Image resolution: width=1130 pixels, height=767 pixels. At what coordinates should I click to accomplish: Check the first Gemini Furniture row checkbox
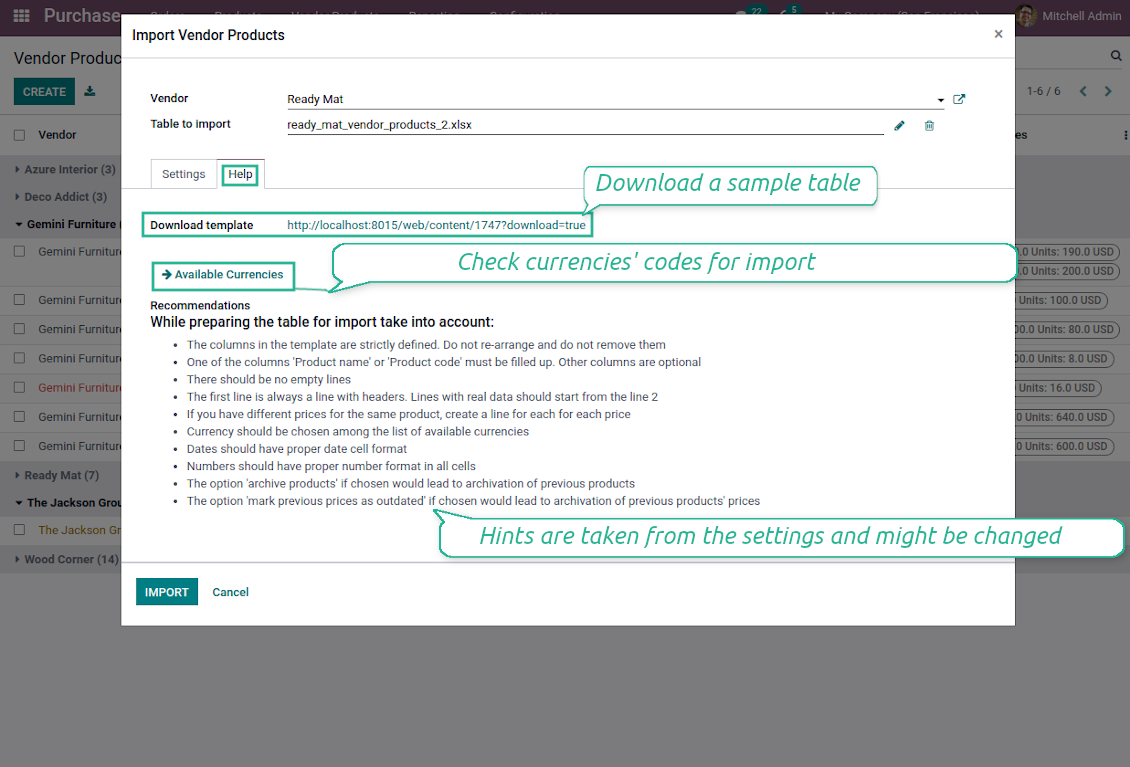pyautogui.click(x=19, y=251)
